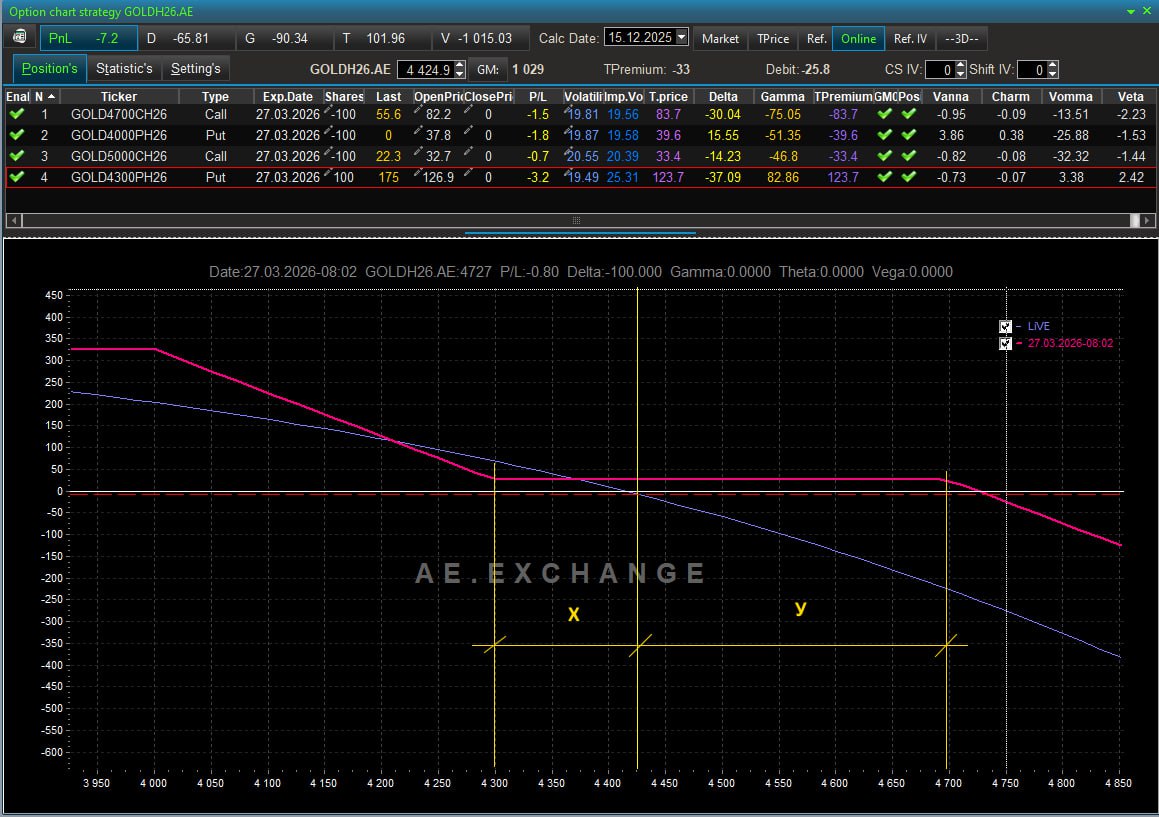
Task: Open the window menu arrow in title bar
Action: [x=1131, y=11]
